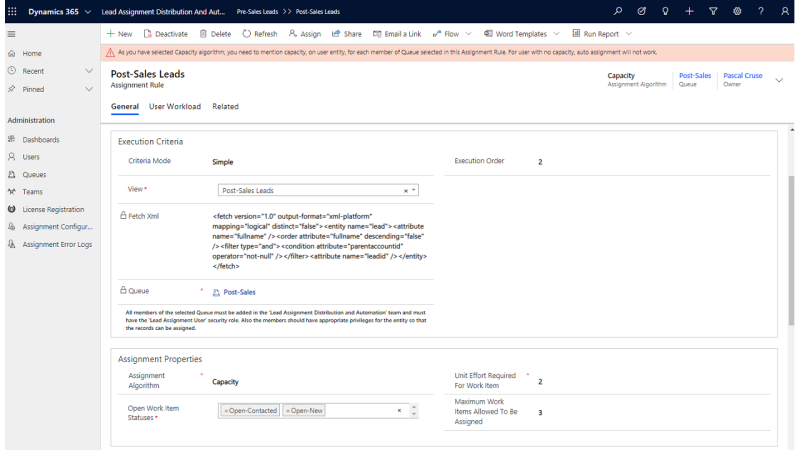Expand the header details chevron next to Owner
The height and width of the screenshot is (450, 800).
779,80
